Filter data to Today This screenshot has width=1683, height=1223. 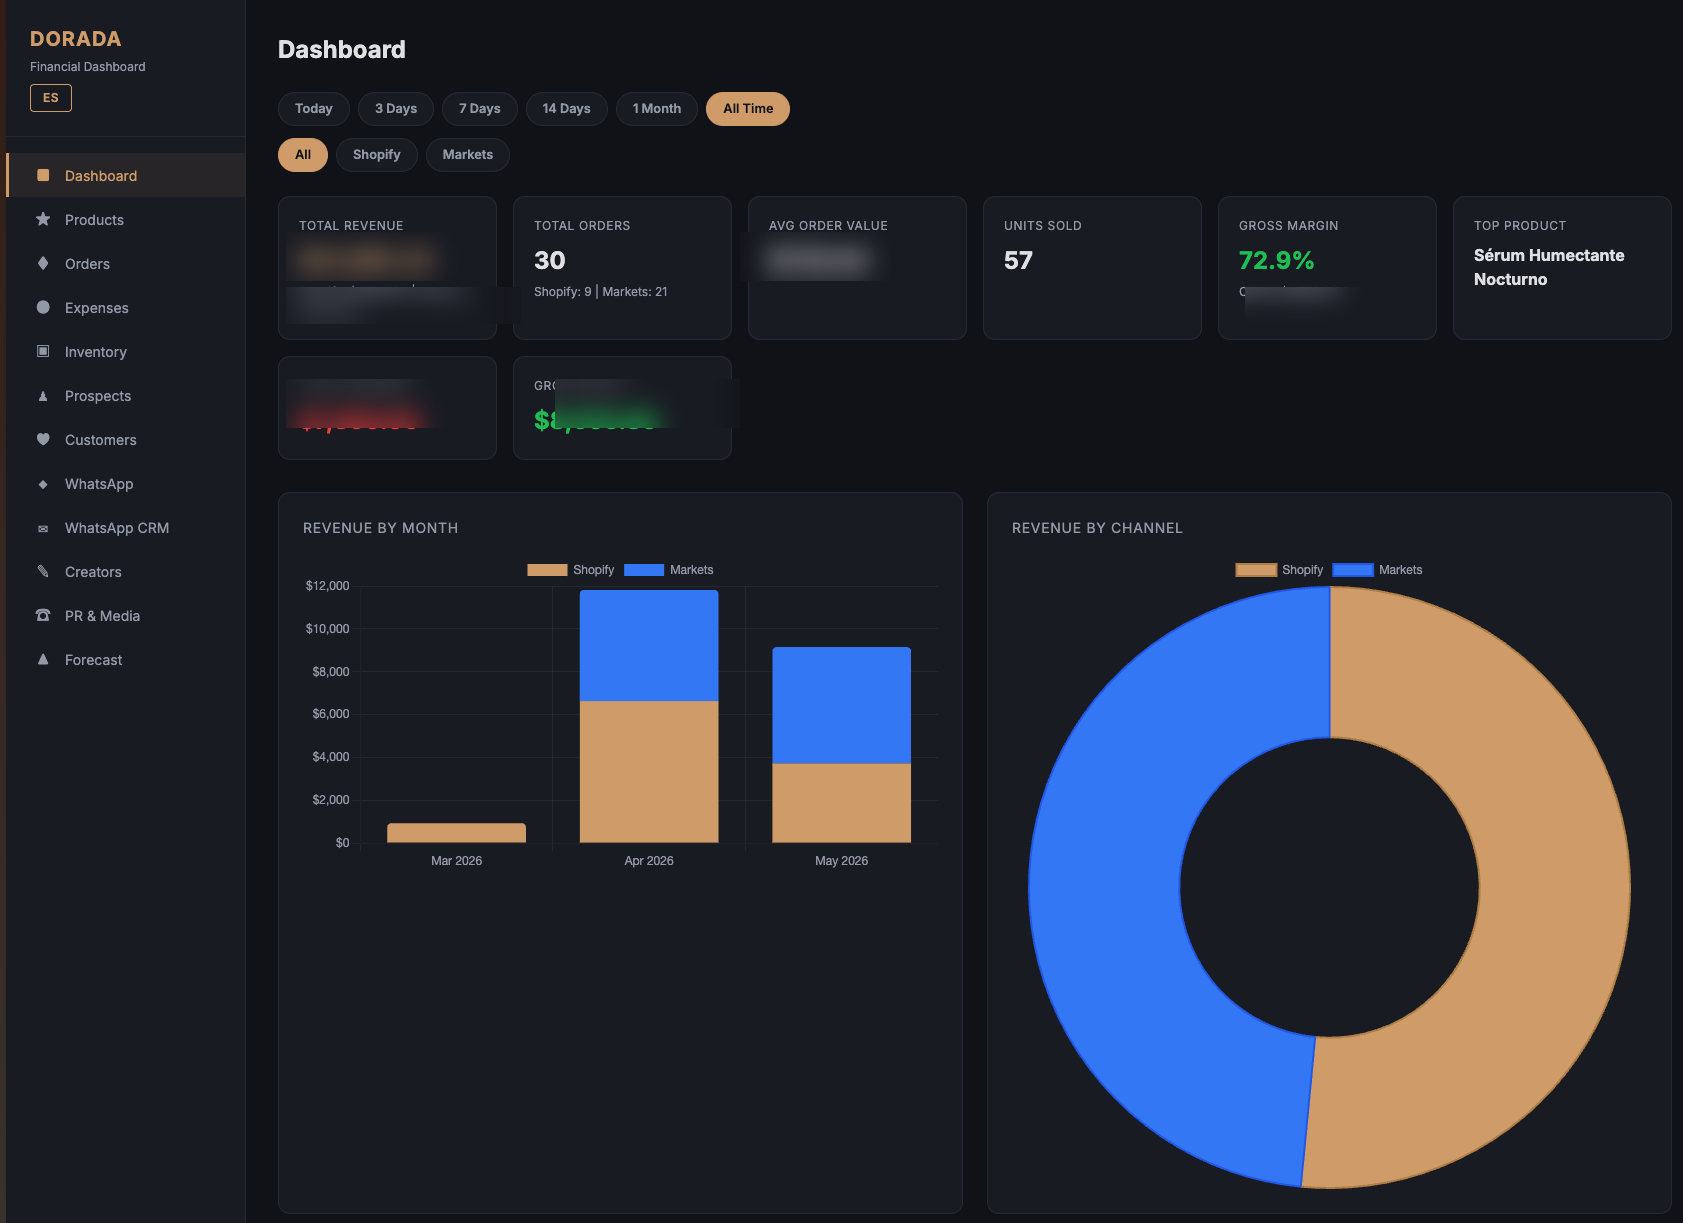[313, 109]
